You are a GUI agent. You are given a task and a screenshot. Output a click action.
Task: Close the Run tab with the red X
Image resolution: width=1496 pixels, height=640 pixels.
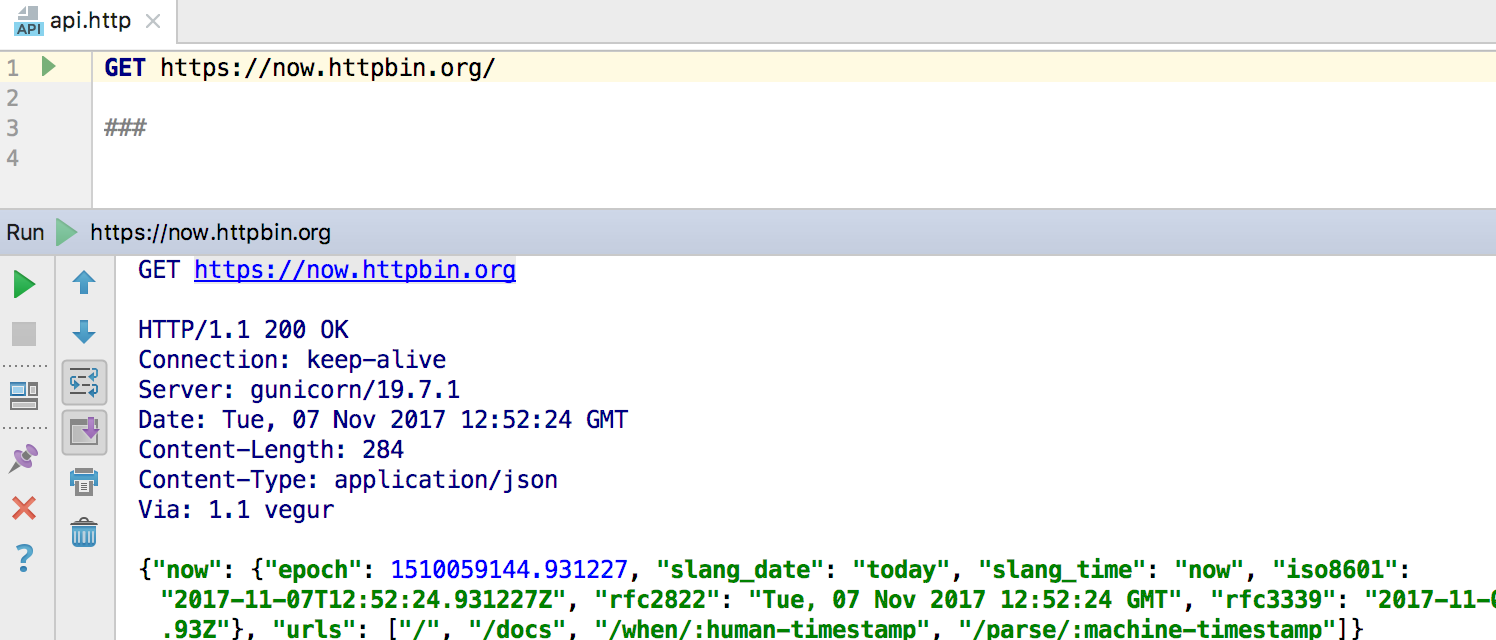point(24,508)
